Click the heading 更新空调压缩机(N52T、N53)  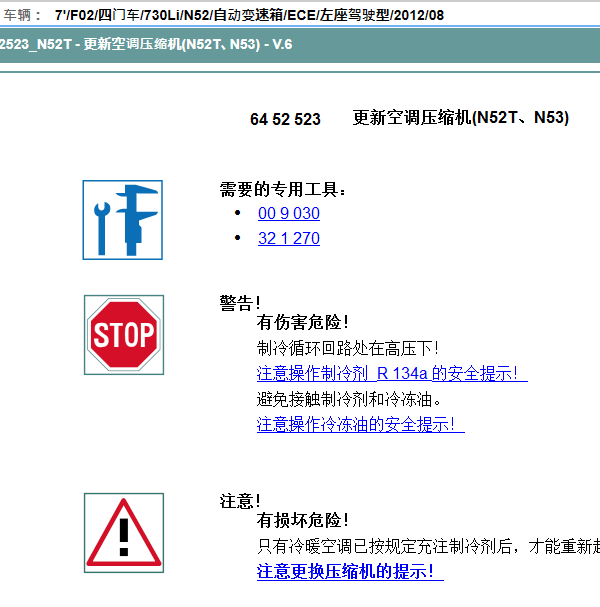coord(461,118)
